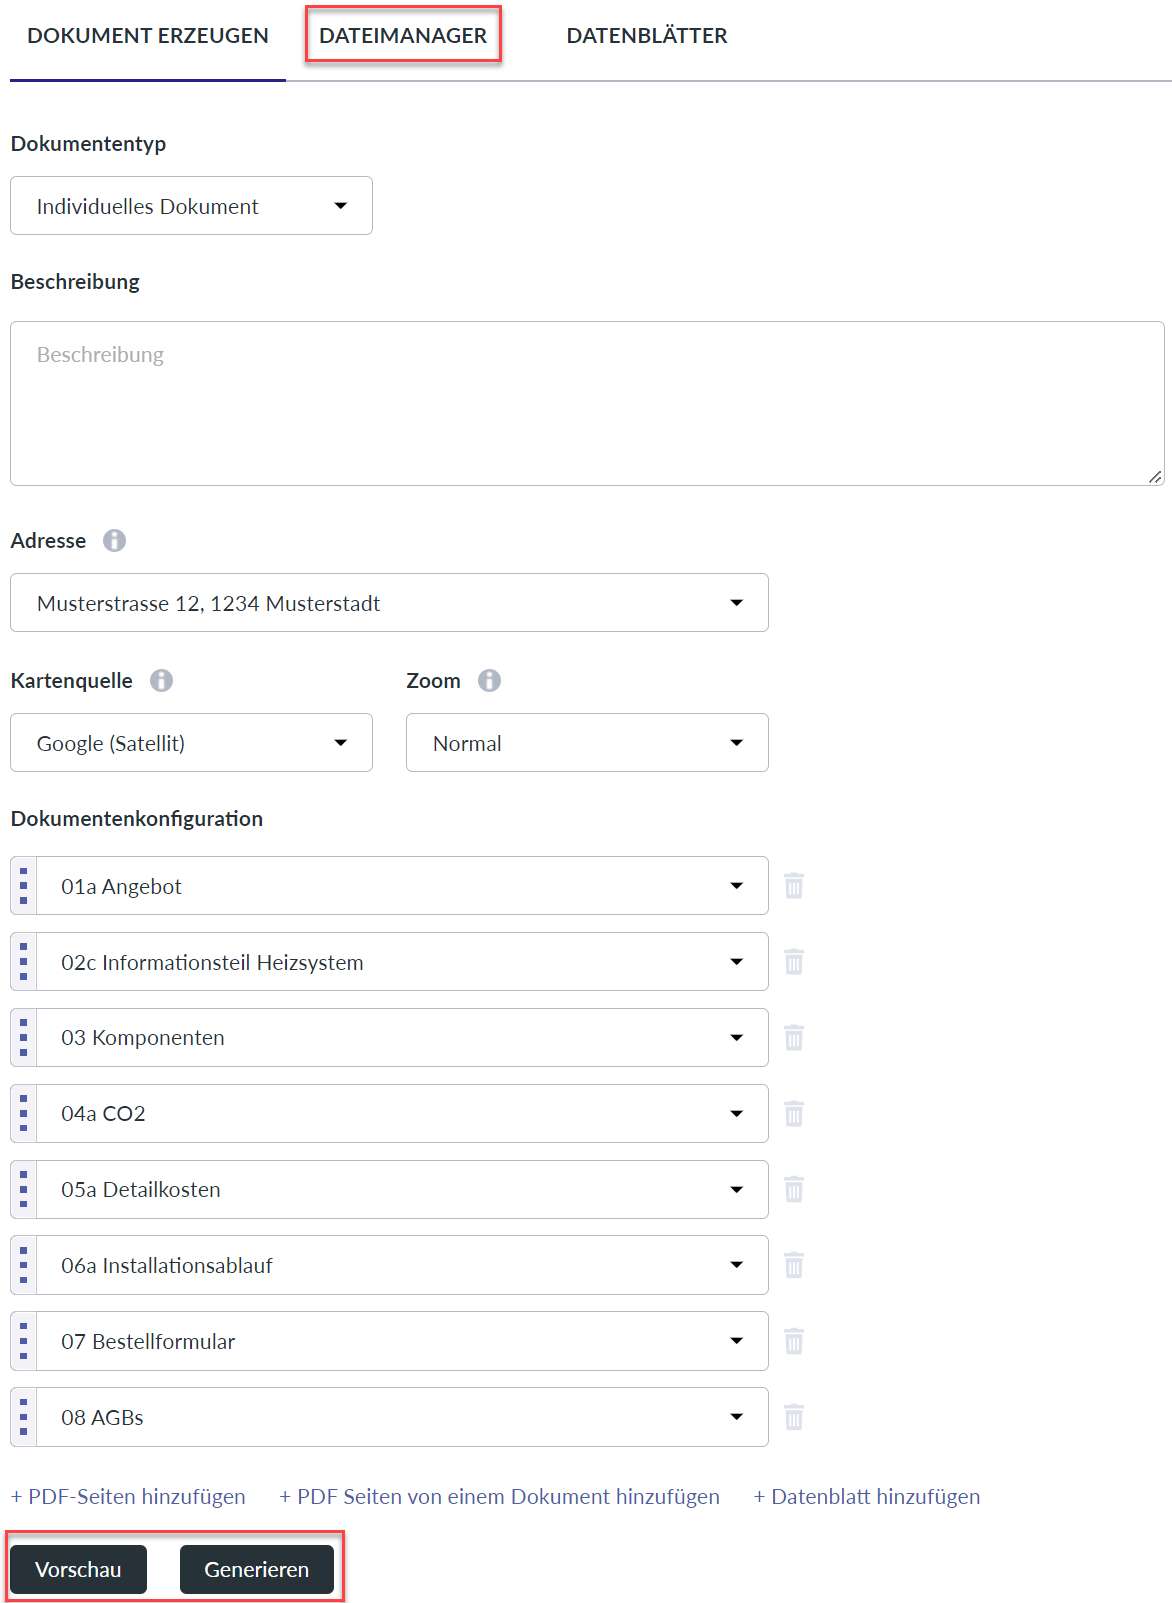Click '+ Datenblatt hinzufügen' link

[866, 1497]
